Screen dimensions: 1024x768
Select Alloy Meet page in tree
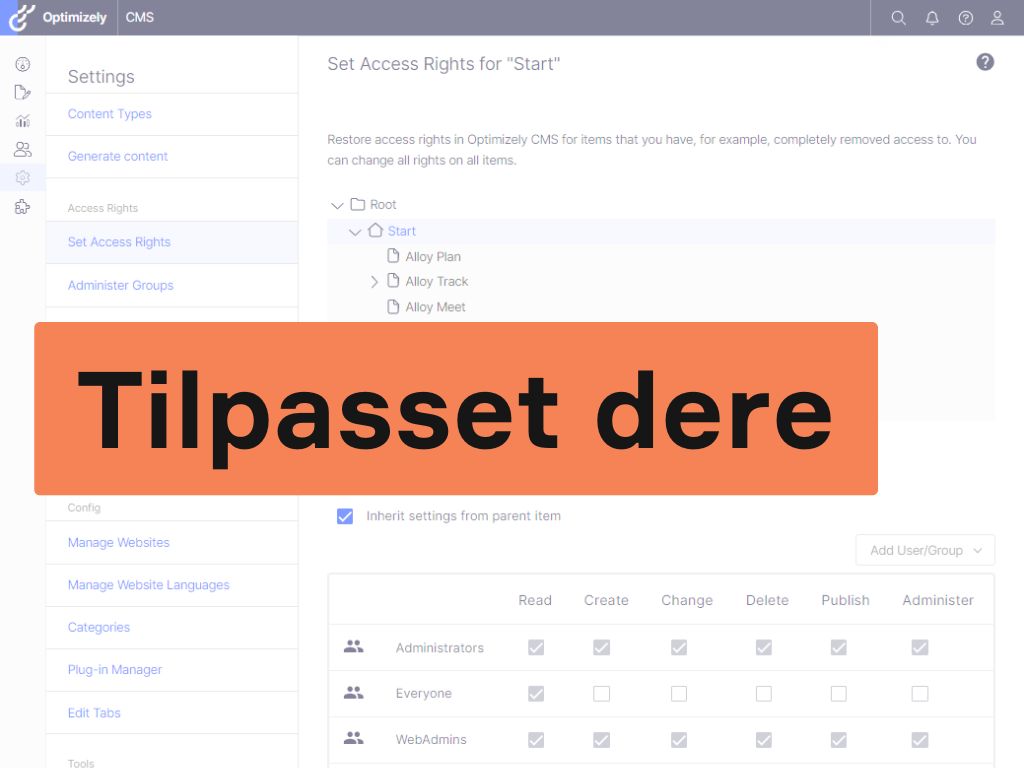[435, 307]
